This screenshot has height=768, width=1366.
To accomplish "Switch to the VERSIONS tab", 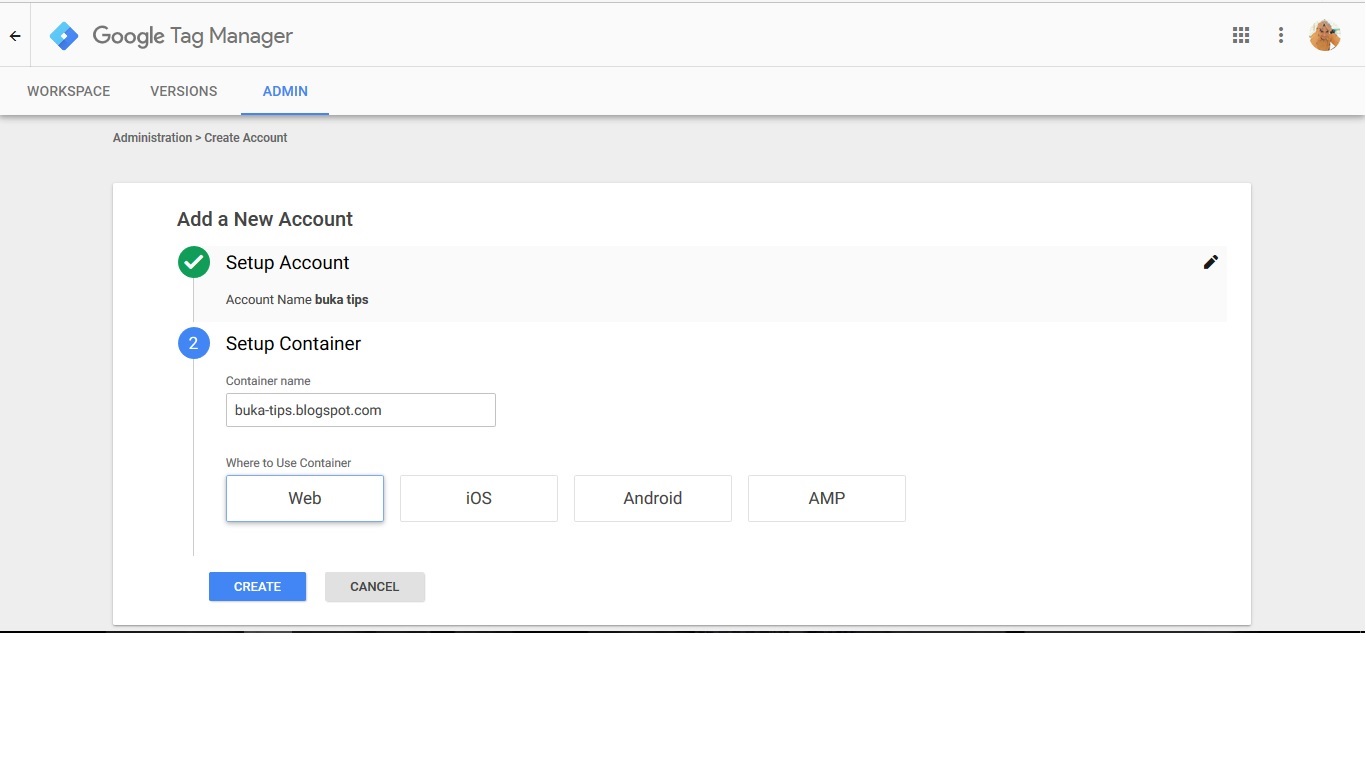I will 183,91.
